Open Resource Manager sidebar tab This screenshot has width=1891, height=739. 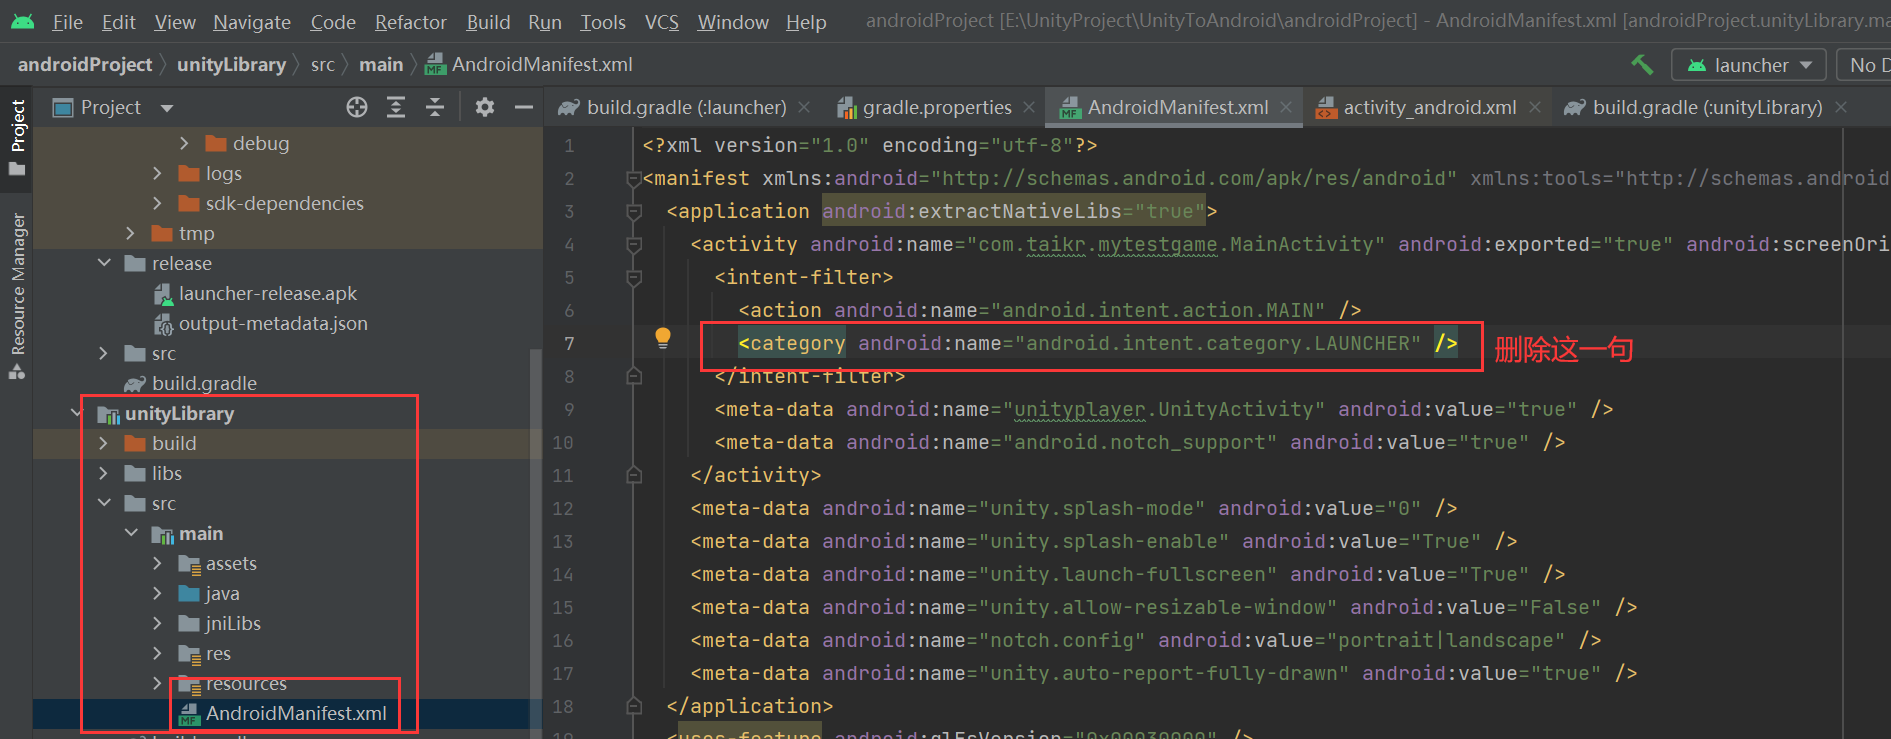click(x=17, y=296)
